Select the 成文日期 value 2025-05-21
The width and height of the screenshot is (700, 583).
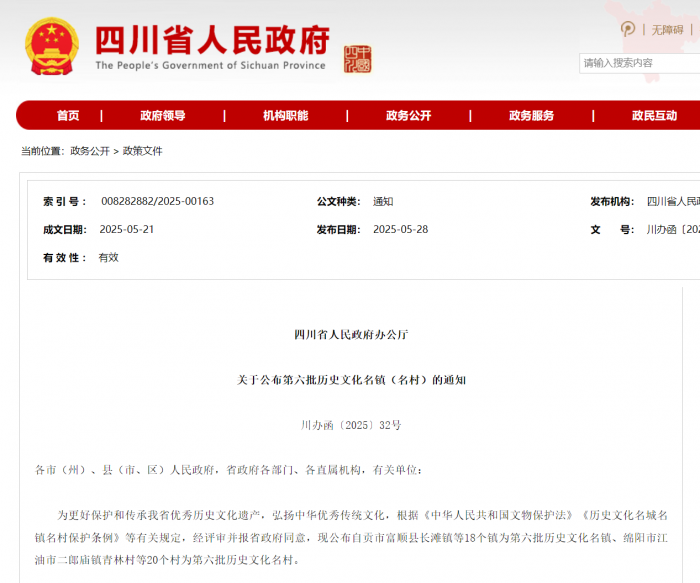coord(127,229)
